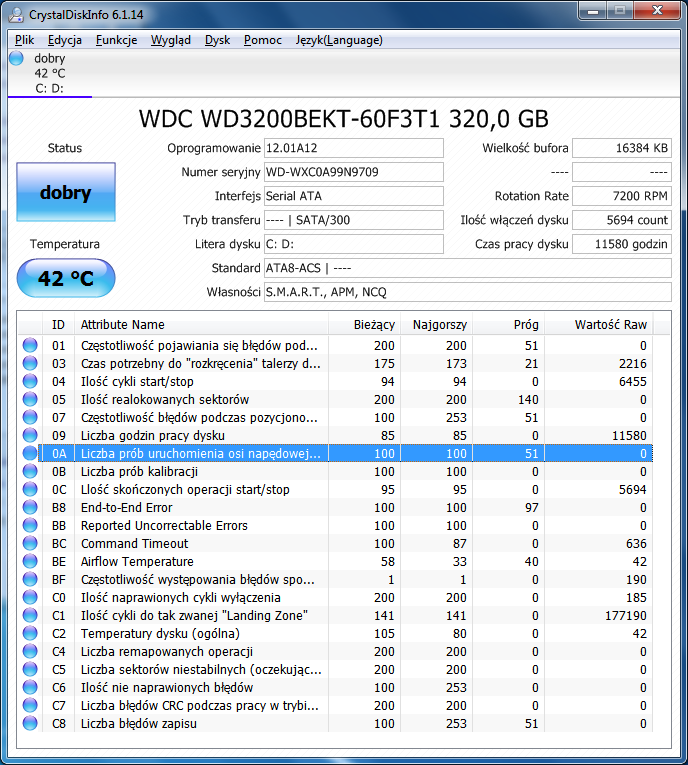Click status orb for attribute C6

click(30, 687)
